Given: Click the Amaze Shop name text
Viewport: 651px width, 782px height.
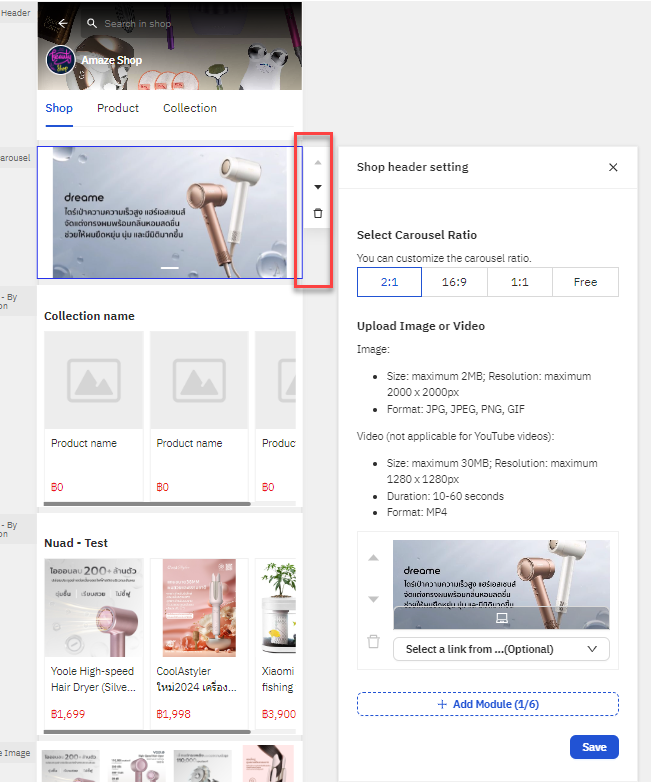Looking at the screenshot, I should click(x=112, y=60).
